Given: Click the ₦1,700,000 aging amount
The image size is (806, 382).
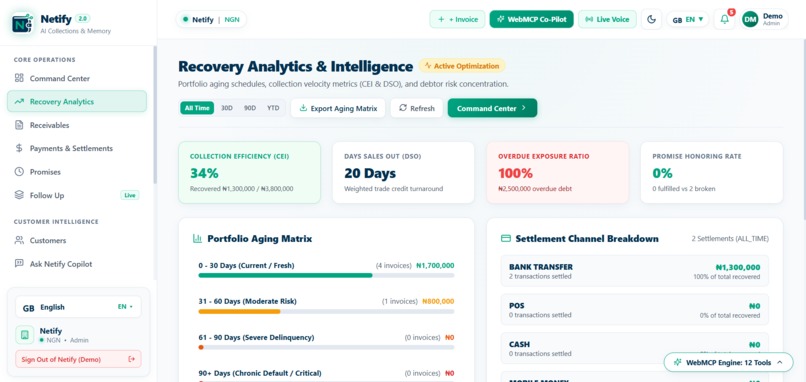Looking at the screenshot, I should point(435,266).
